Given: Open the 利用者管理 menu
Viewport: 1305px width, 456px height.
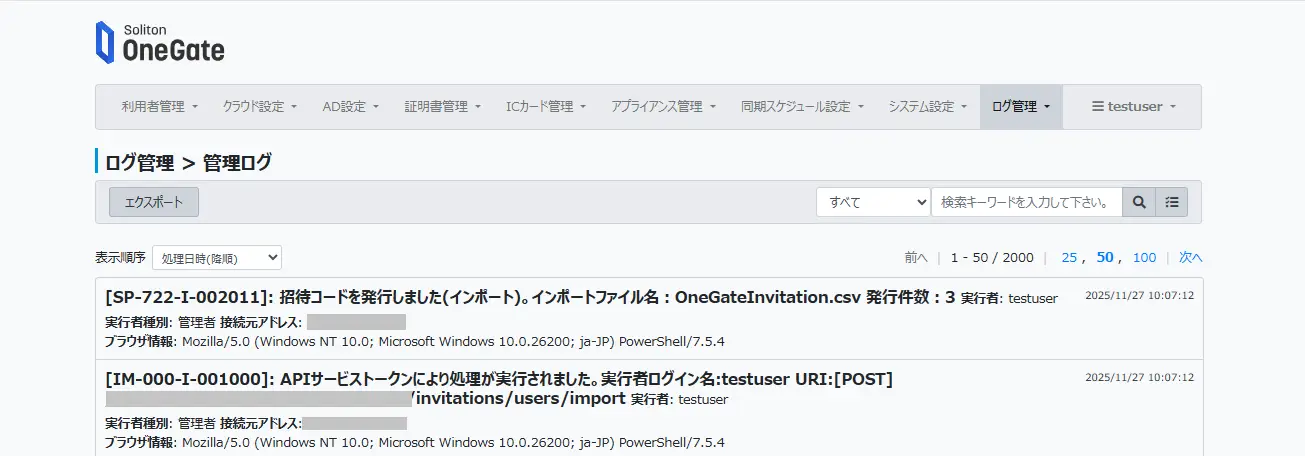Looking at the screenshot, I should [x=159, y=106].
